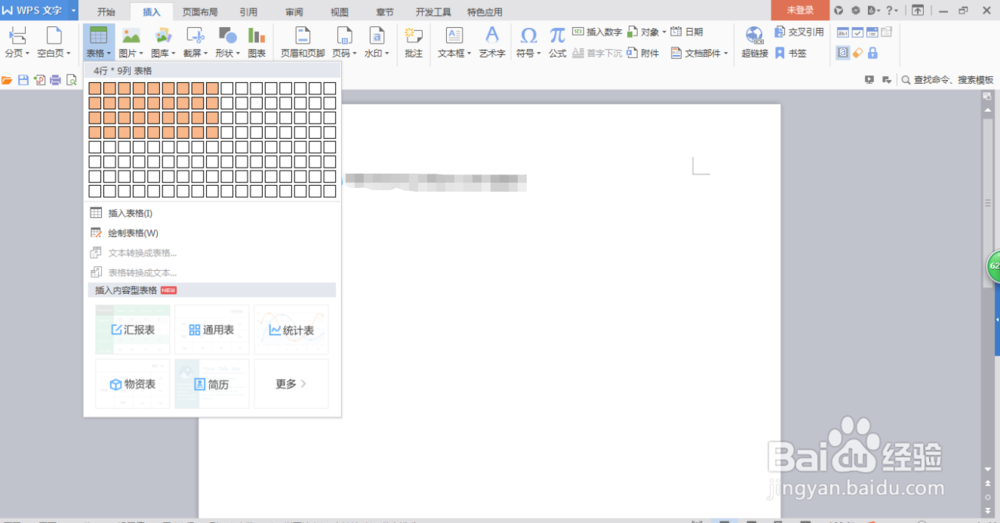Screen dimensions: 1000x523
Task: Select the 物资表 table template
Action: tap(133, 384)
